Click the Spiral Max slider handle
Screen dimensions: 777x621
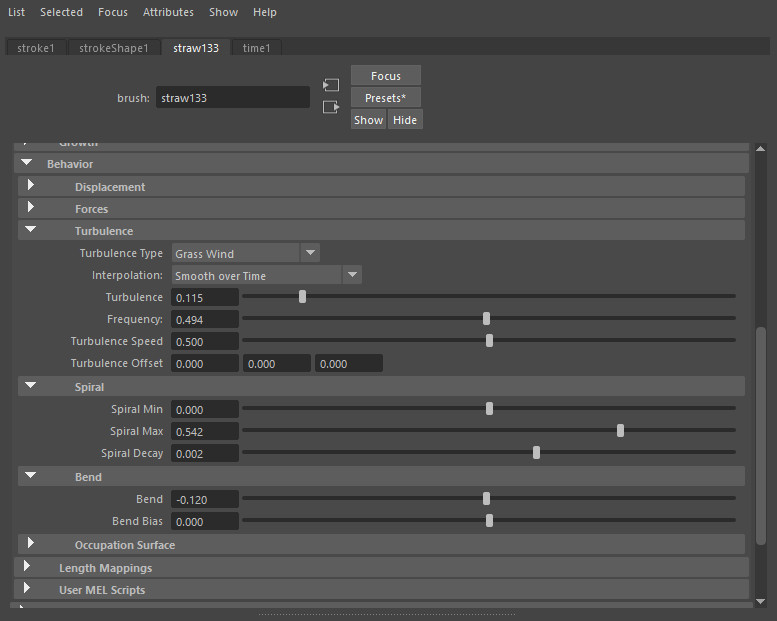[621, 431]
